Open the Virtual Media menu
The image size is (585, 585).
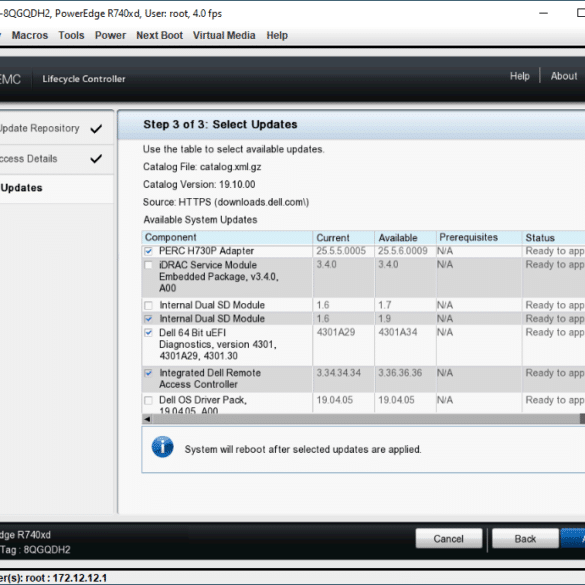point(224,35)
